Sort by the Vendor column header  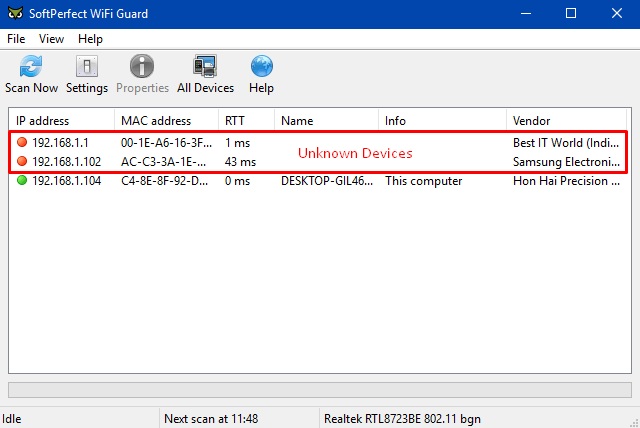[567, 121]
